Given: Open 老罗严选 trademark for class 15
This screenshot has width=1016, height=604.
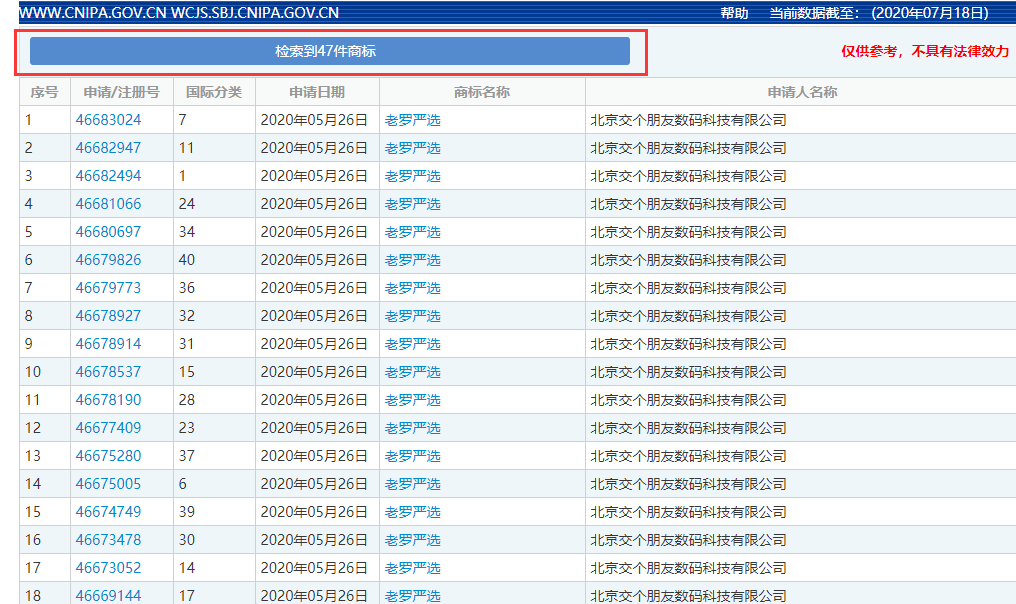Looking at the screenshot, I should 413,372.
